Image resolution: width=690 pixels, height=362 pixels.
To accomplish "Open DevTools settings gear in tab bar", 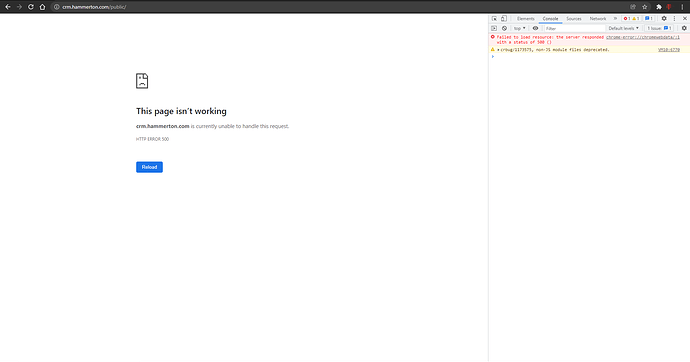I will (x=664, y=18).
